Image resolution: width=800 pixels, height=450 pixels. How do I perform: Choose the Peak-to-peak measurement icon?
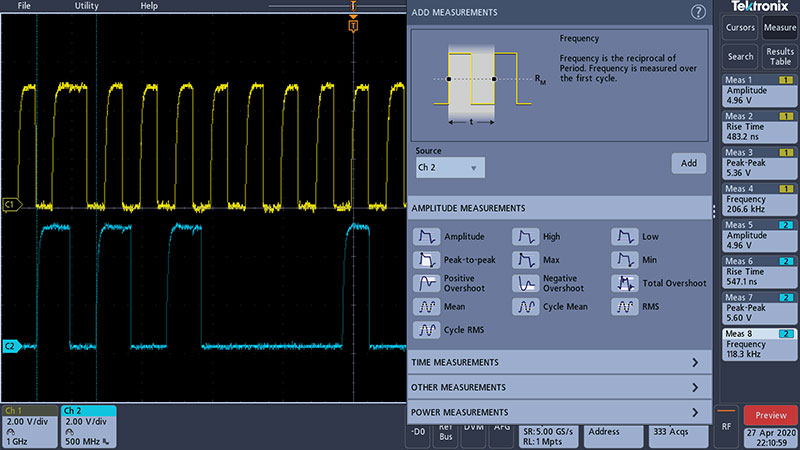tap(427, 260)
